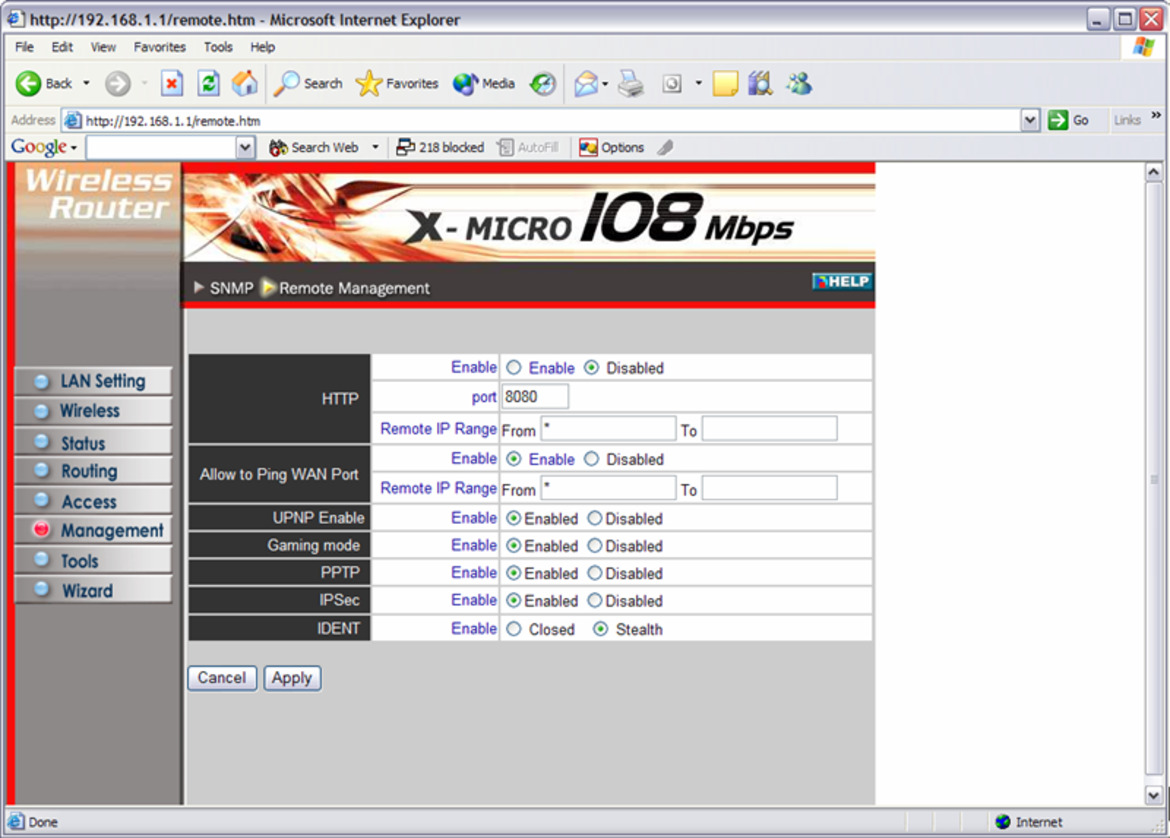Select HTTP Enable radio button
The width and height of the screenshot is (1170, 838).
point(513,367)
